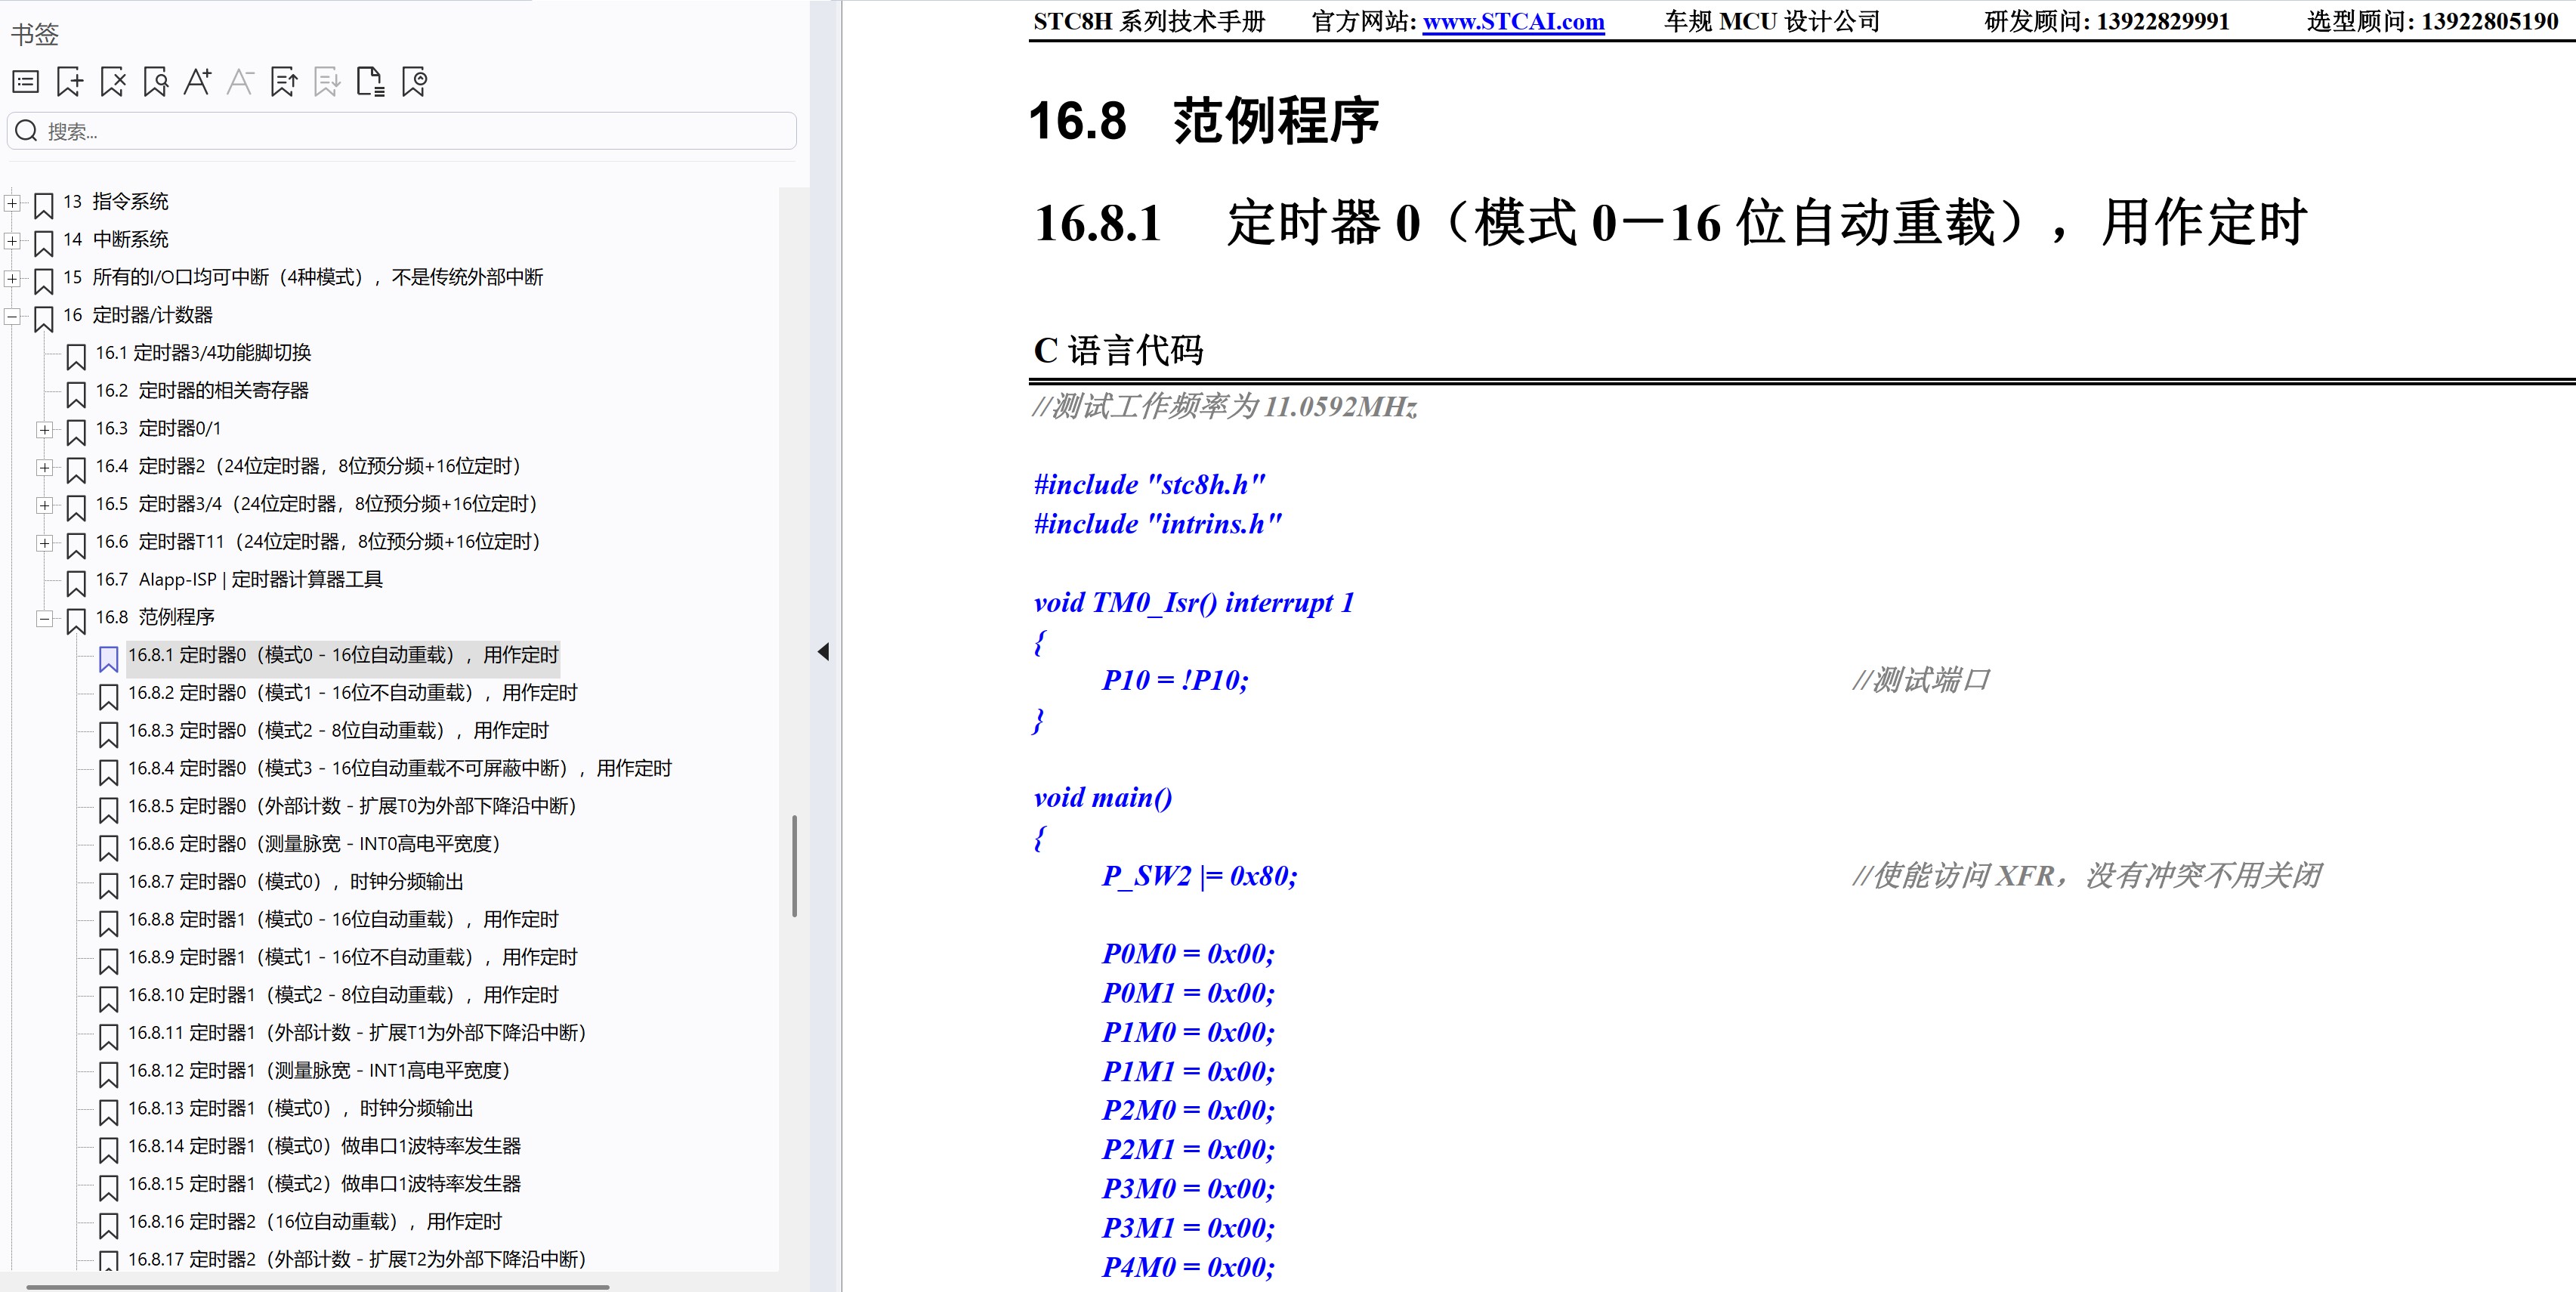
Task: Expand the 15 所有的I/O口均可中断 node
Action: pyautogui.click(x=12, y=279)
